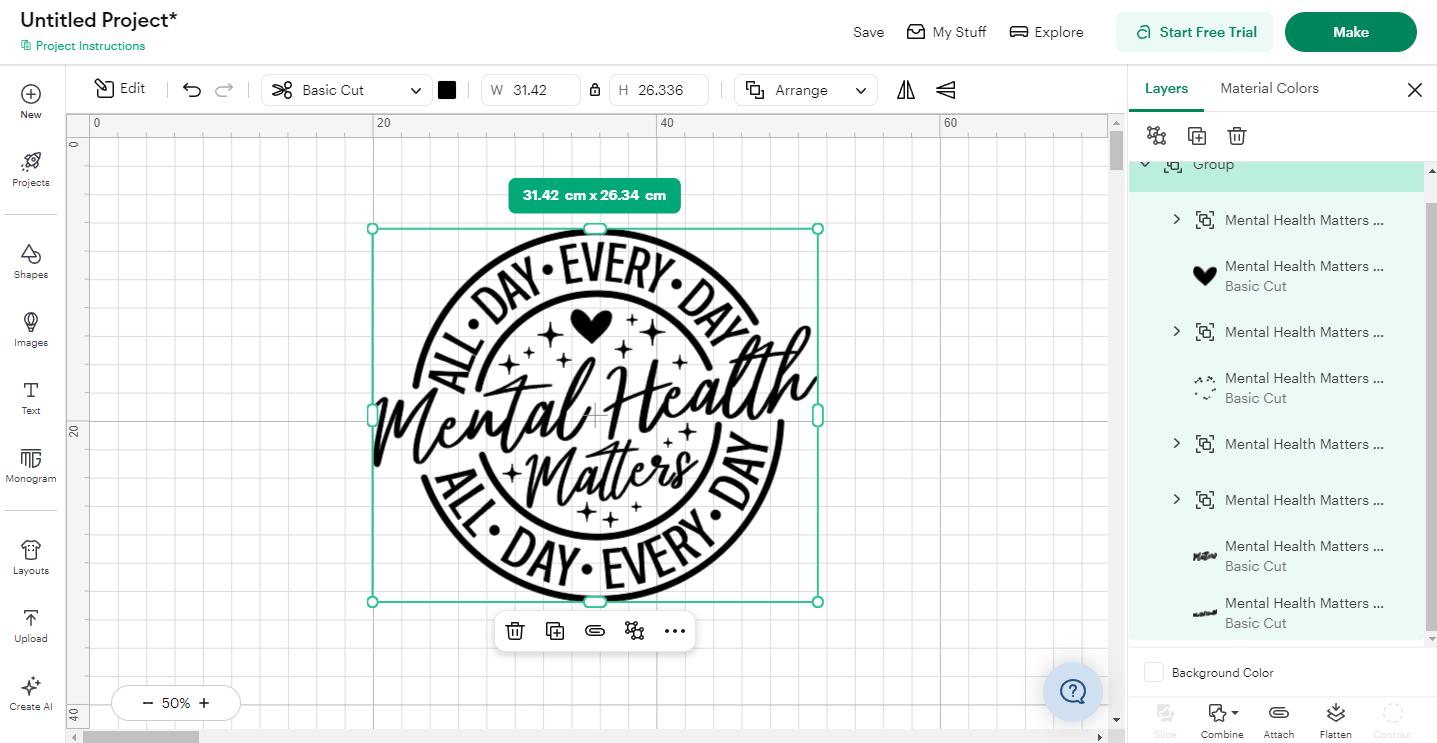This screenshot has width=1437, height=743.
Task: Open the Project Instructions link
Action: click(83, 46)
